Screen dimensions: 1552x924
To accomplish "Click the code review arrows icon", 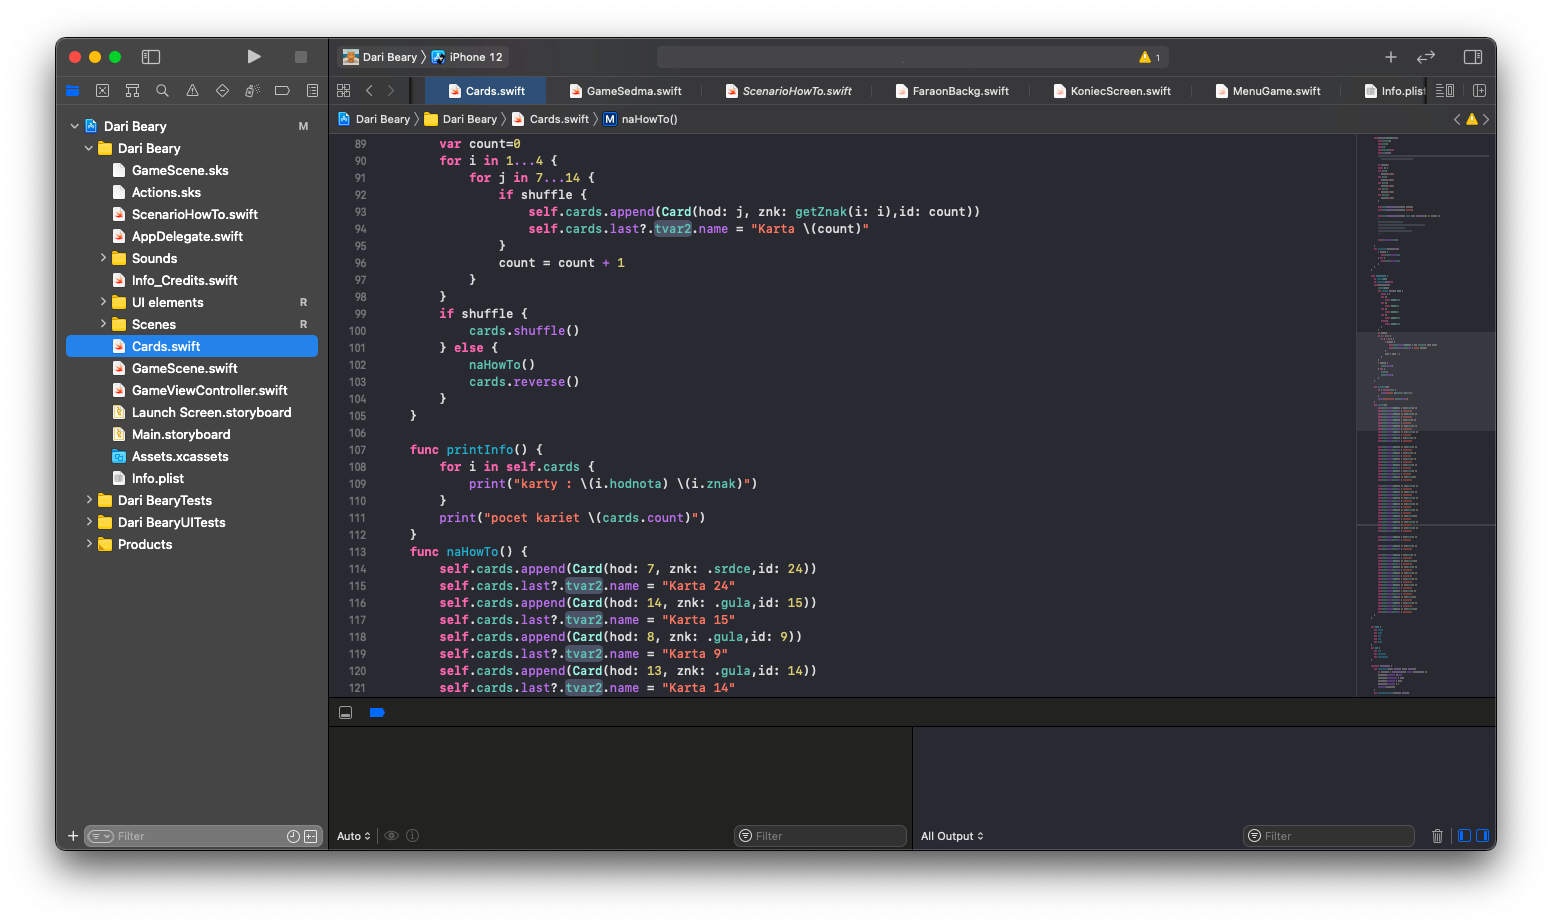I will [x=1426, y=57].
